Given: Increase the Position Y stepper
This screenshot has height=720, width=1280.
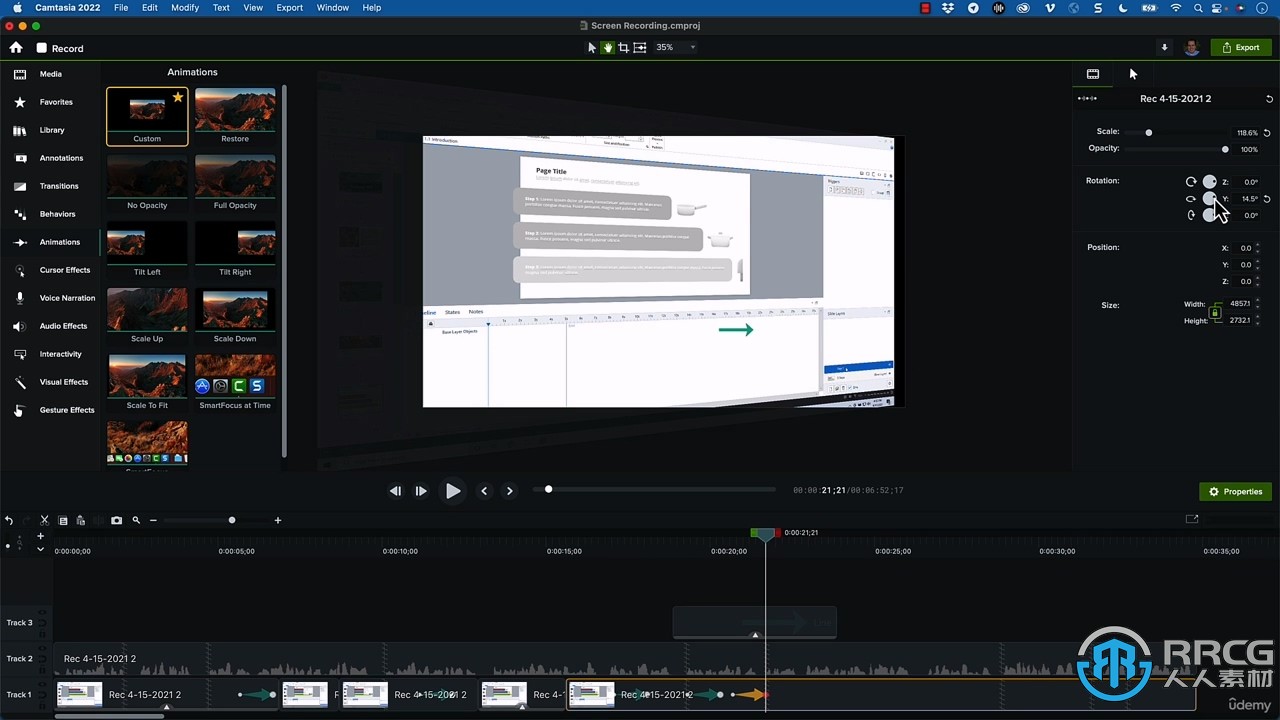Looking at the screenshot, I should (x=1258, y=262).
